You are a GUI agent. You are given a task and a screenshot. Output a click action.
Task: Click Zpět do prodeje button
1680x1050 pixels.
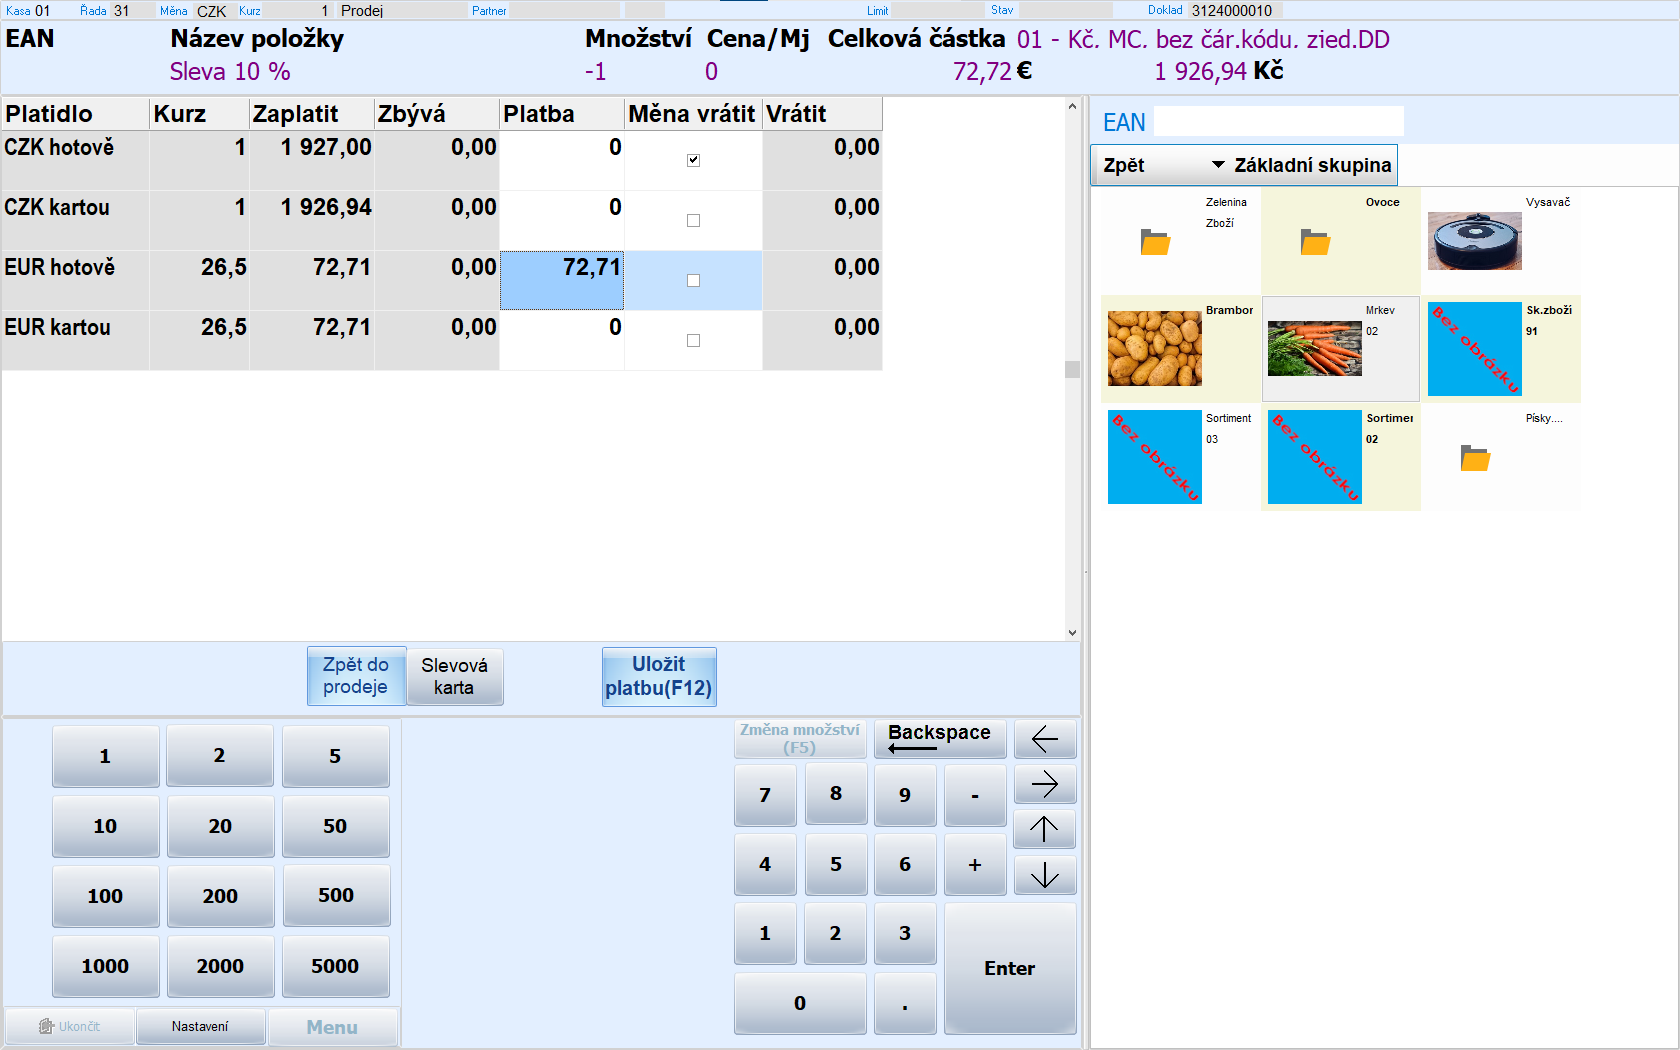(355, 676)
